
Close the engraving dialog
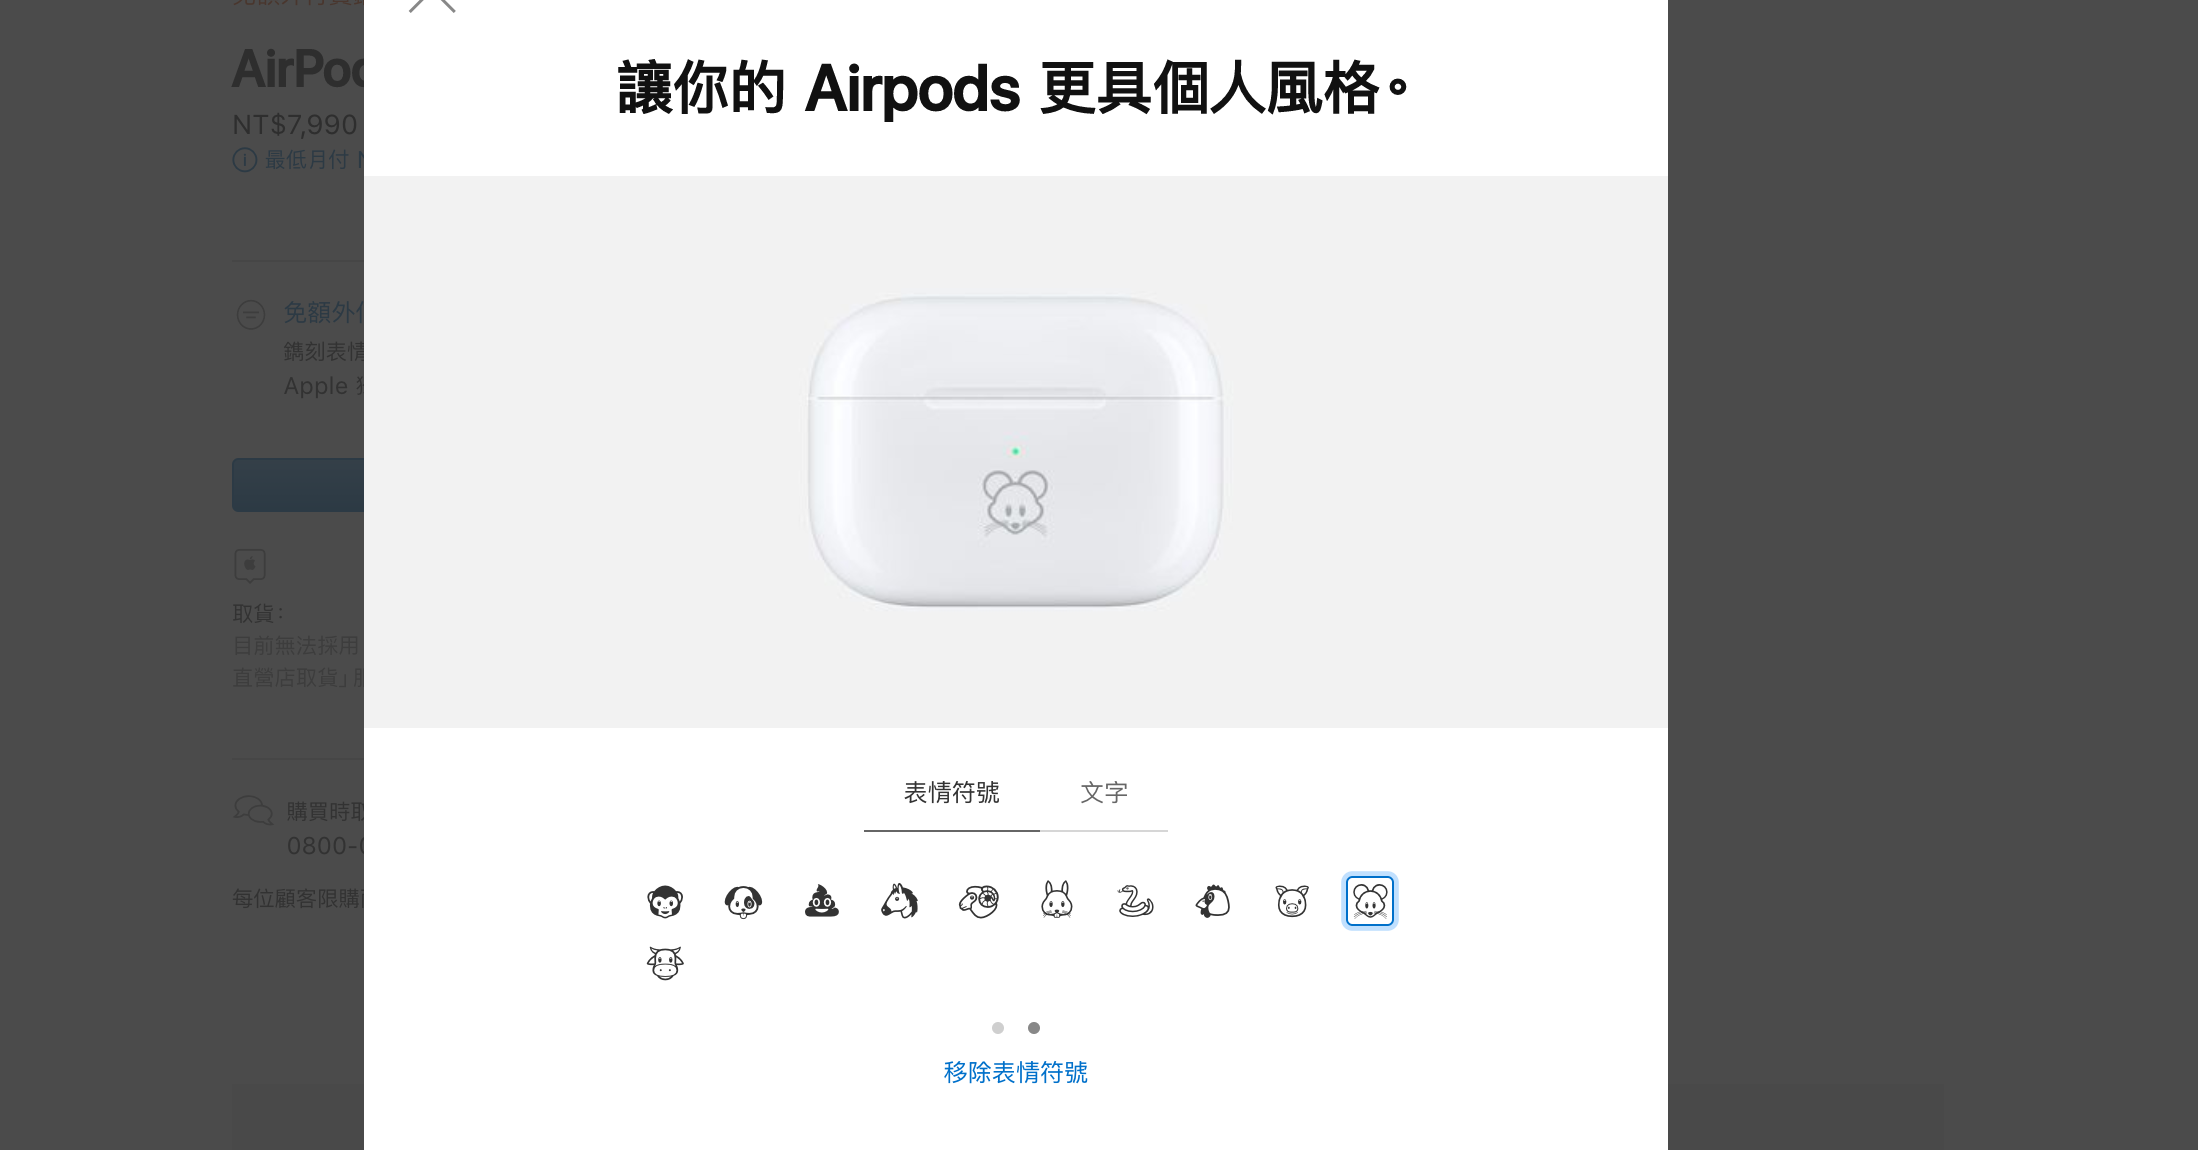[x=432, y=4]
